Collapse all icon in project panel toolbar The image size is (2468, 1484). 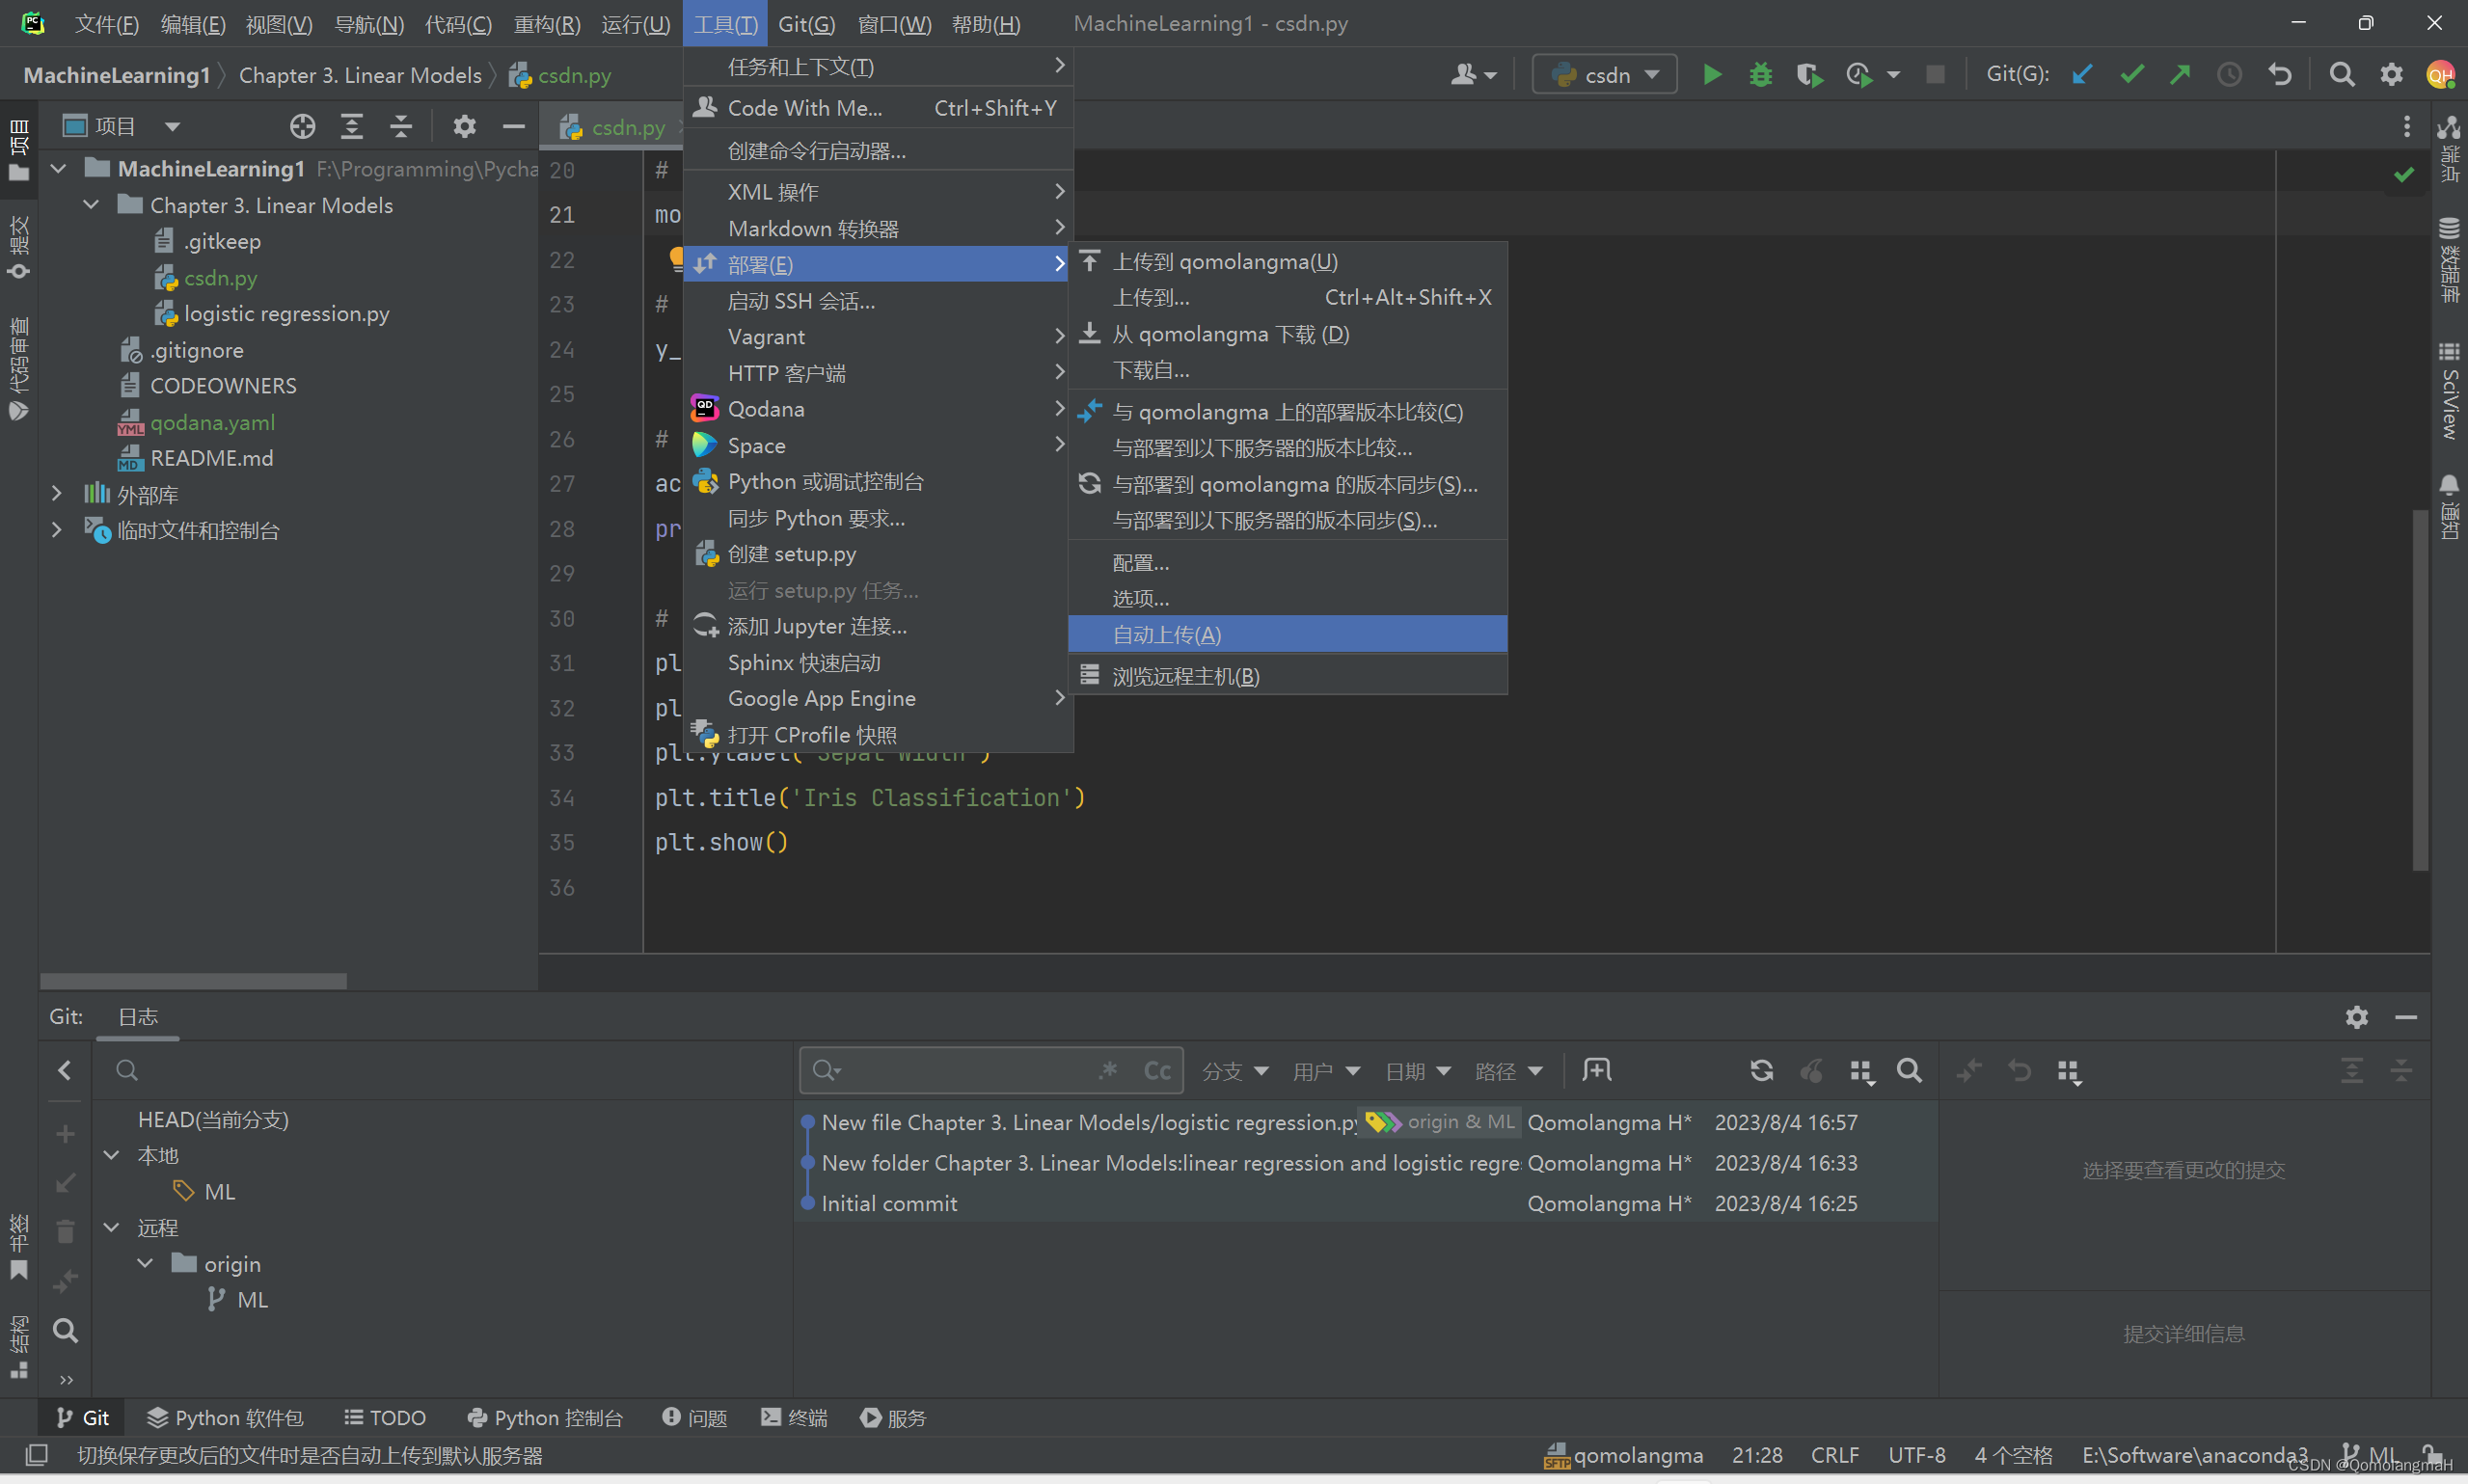point(401,126)
